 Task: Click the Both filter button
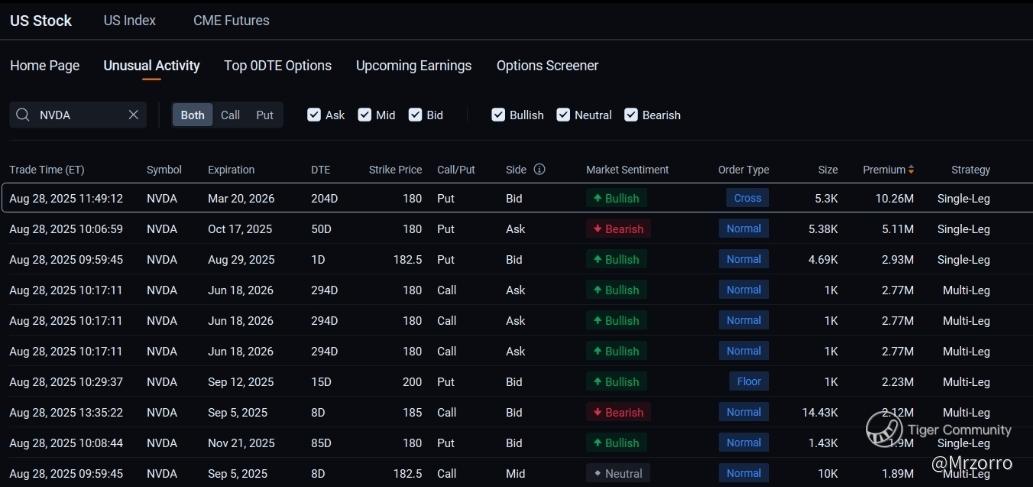[193, 115]
